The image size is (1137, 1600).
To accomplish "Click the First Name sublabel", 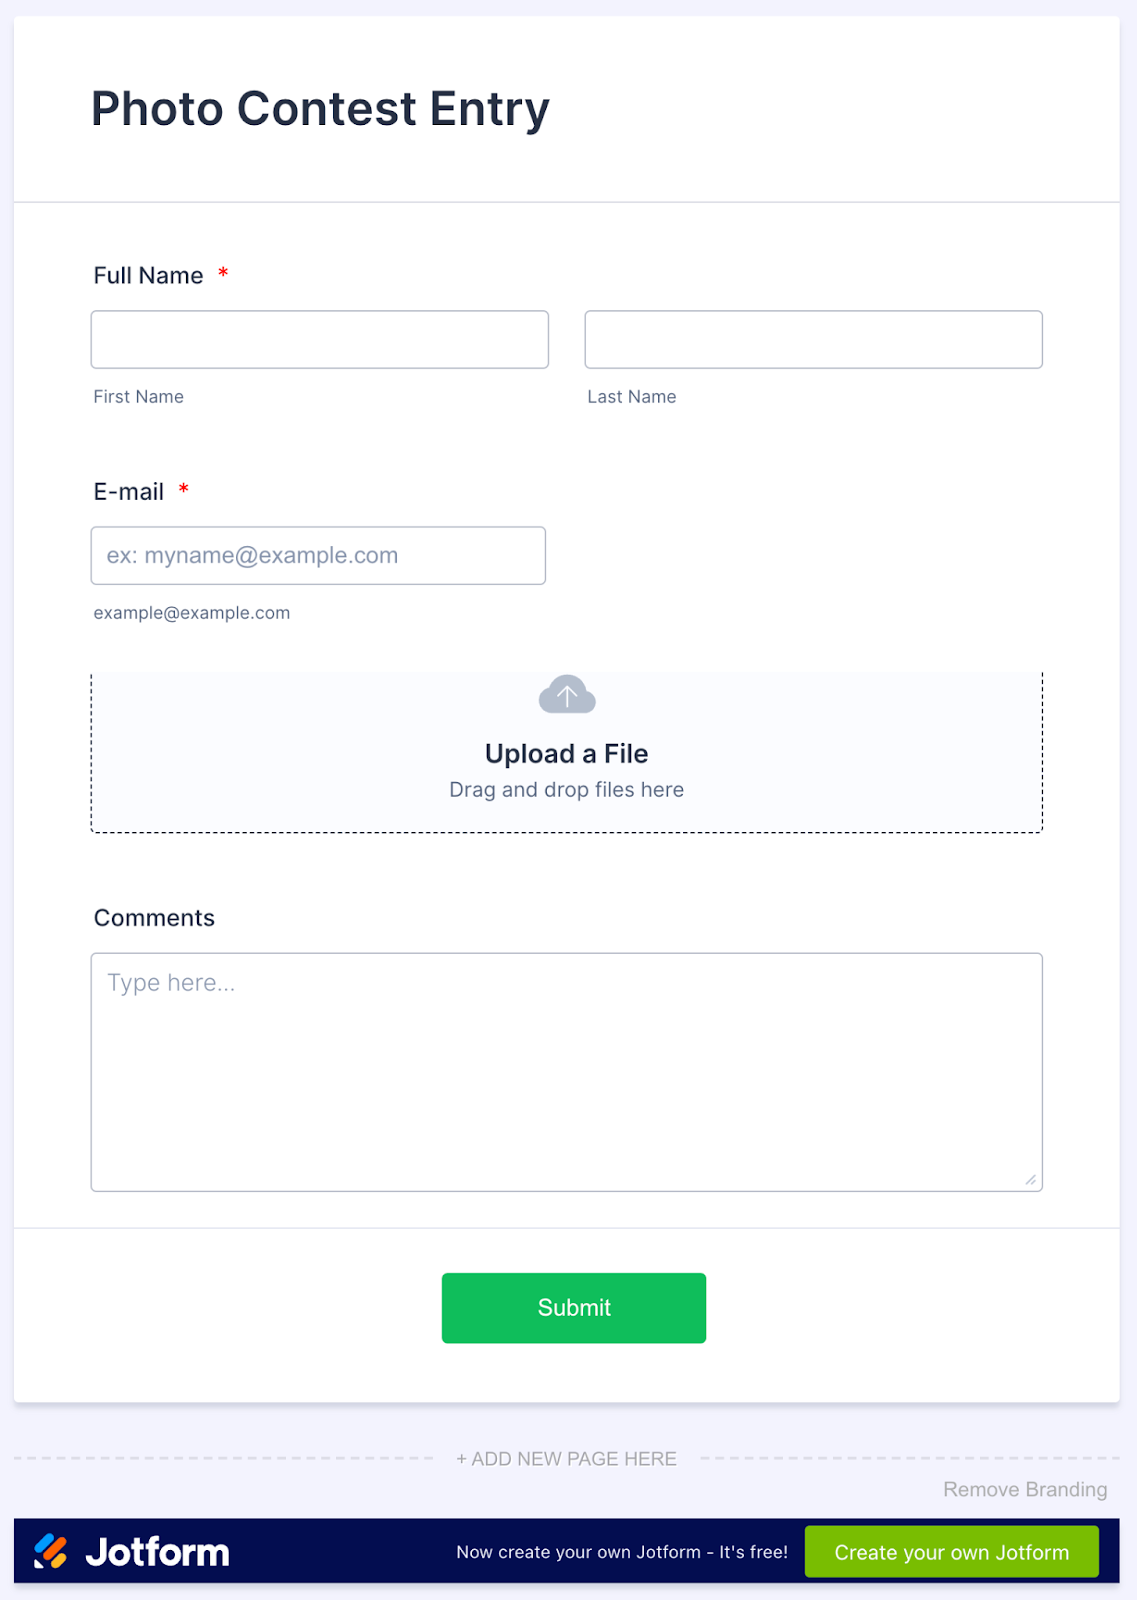I will click(x=138, y=397).
